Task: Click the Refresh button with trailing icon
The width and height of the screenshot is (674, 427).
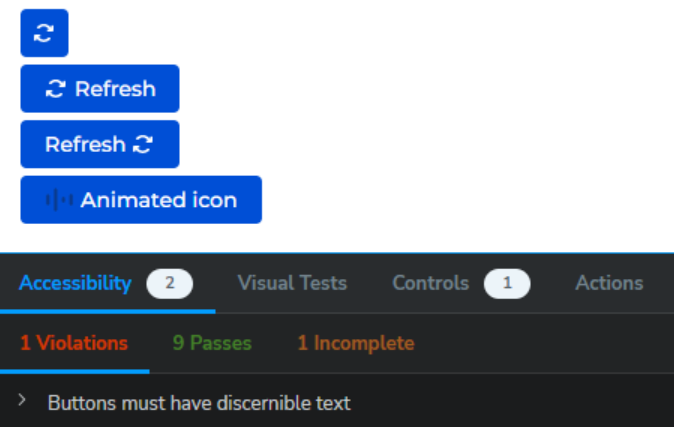Action: (x=100, y=144)
